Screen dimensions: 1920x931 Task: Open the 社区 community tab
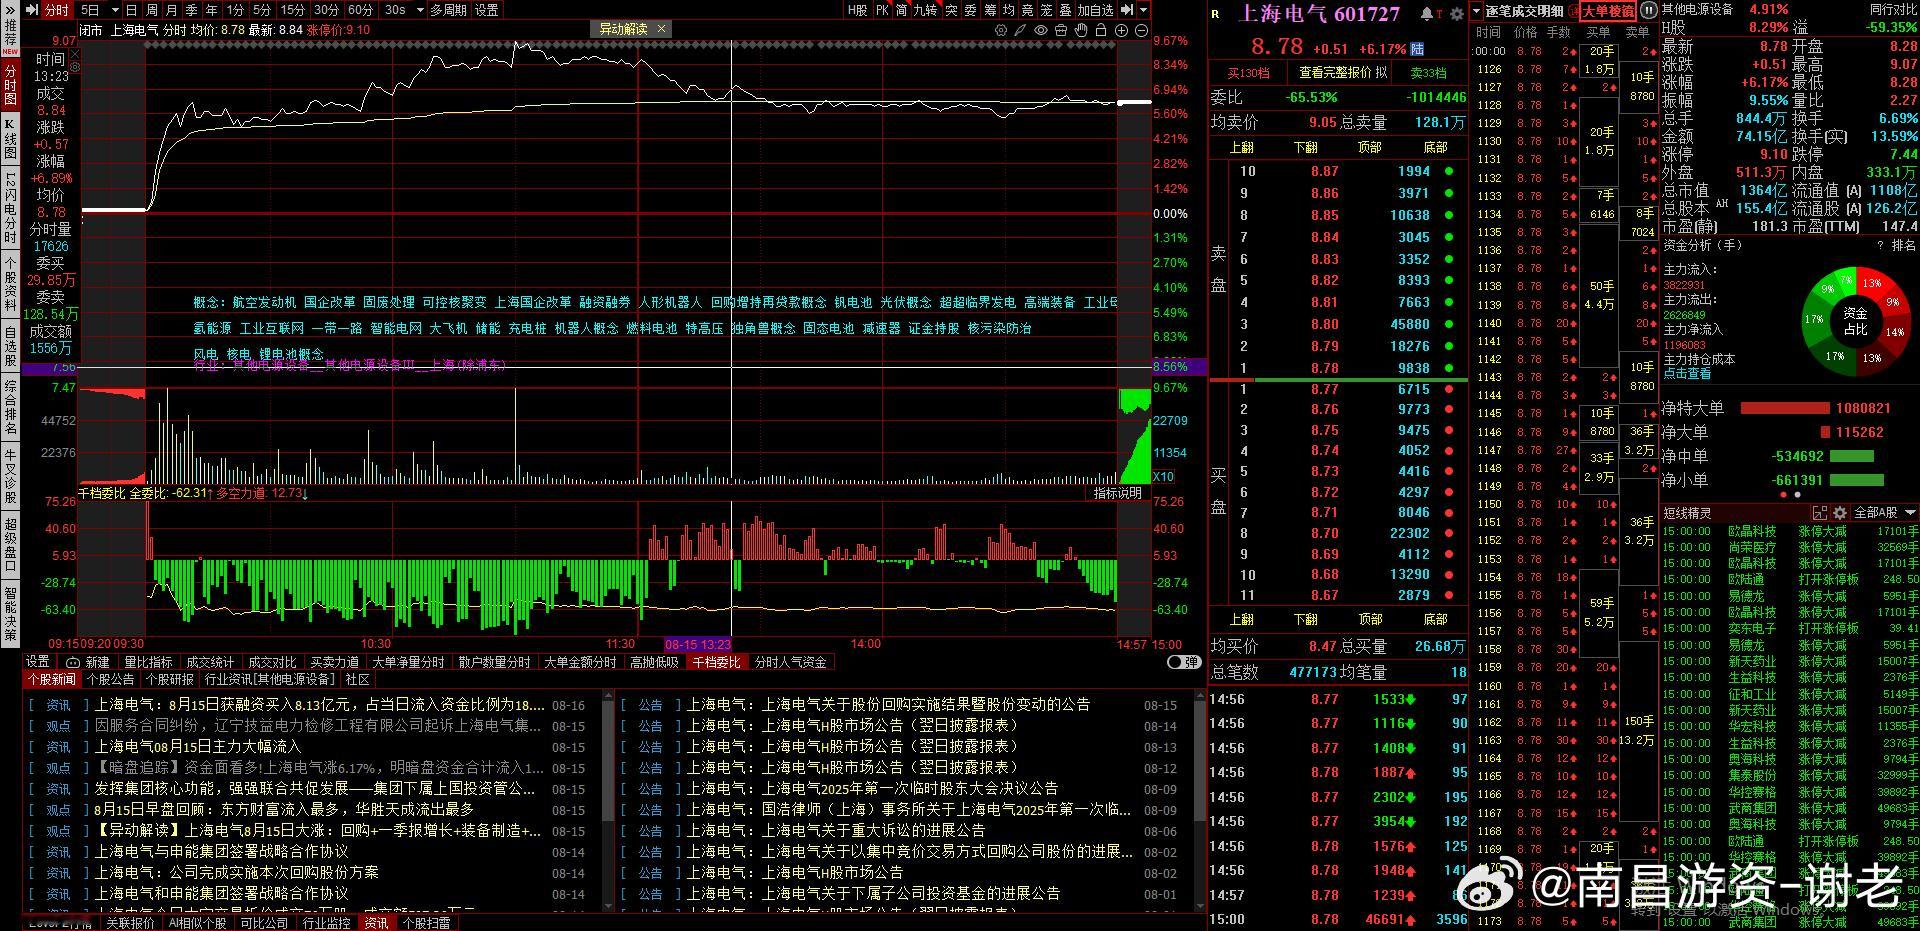[x=357, y=679]
